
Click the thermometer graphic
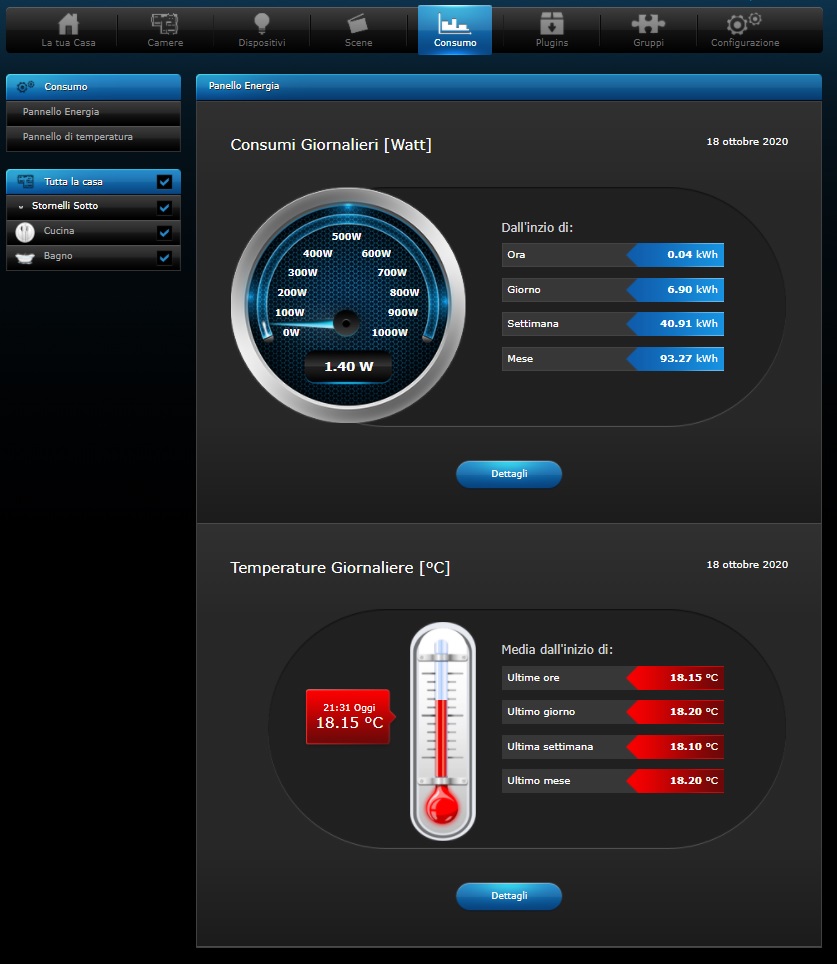coord(442,731)
